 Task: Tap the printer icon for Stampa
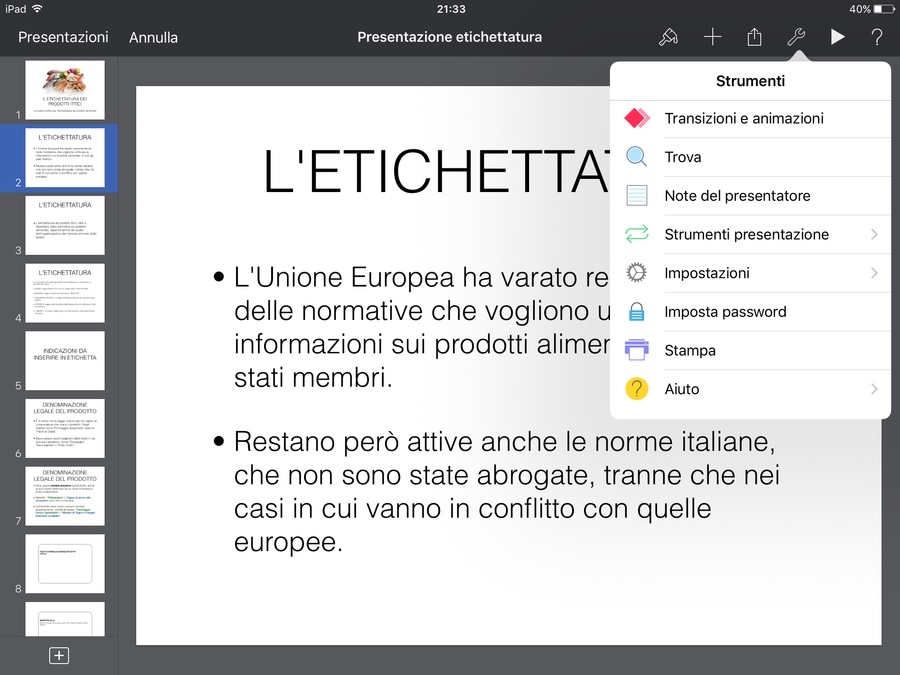pyautogui.click(x=637, y=350)
